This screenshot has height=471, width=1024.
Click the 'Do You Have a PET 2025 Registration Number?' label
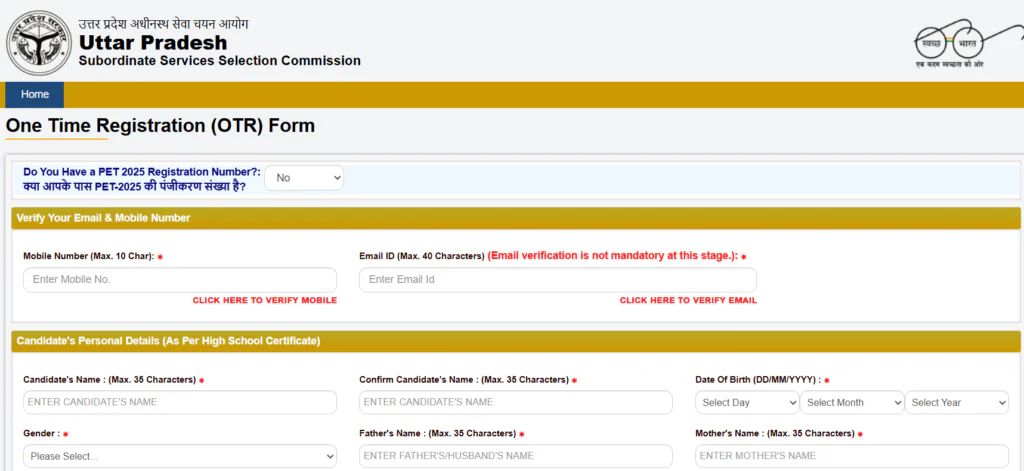click(x=142, y=172)
